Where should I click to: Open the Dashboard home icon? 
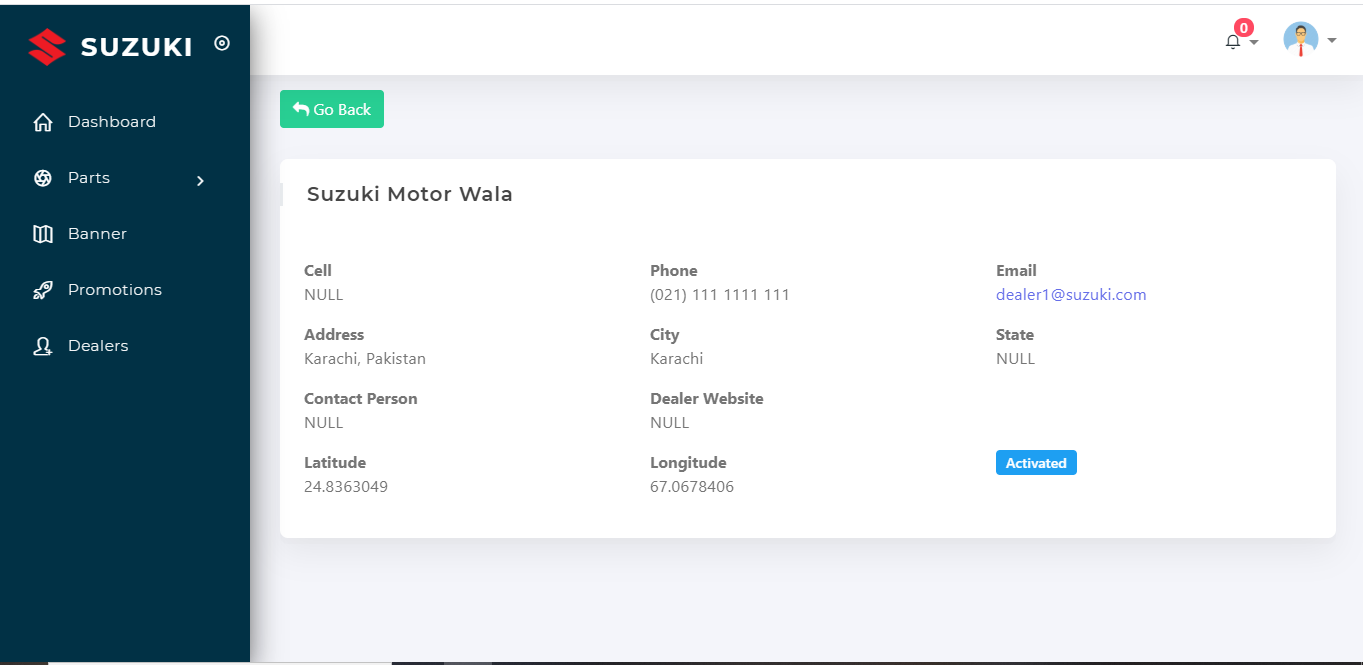tap(43, 122)
